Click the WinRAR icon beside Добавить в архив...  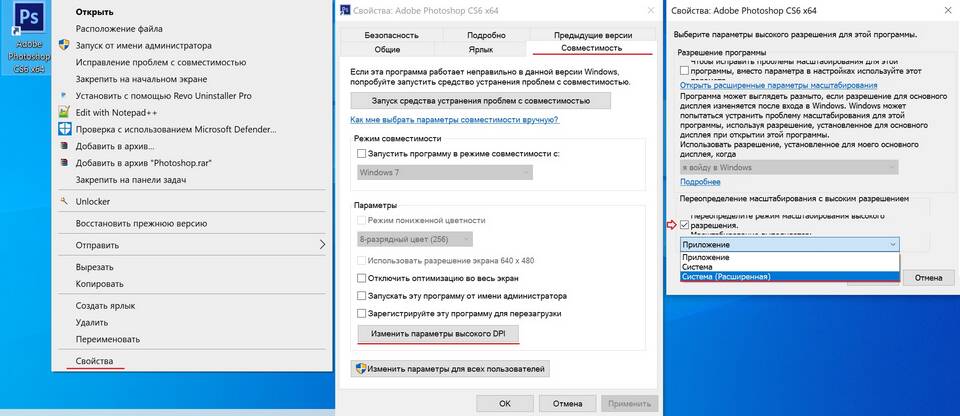point(64,146)
